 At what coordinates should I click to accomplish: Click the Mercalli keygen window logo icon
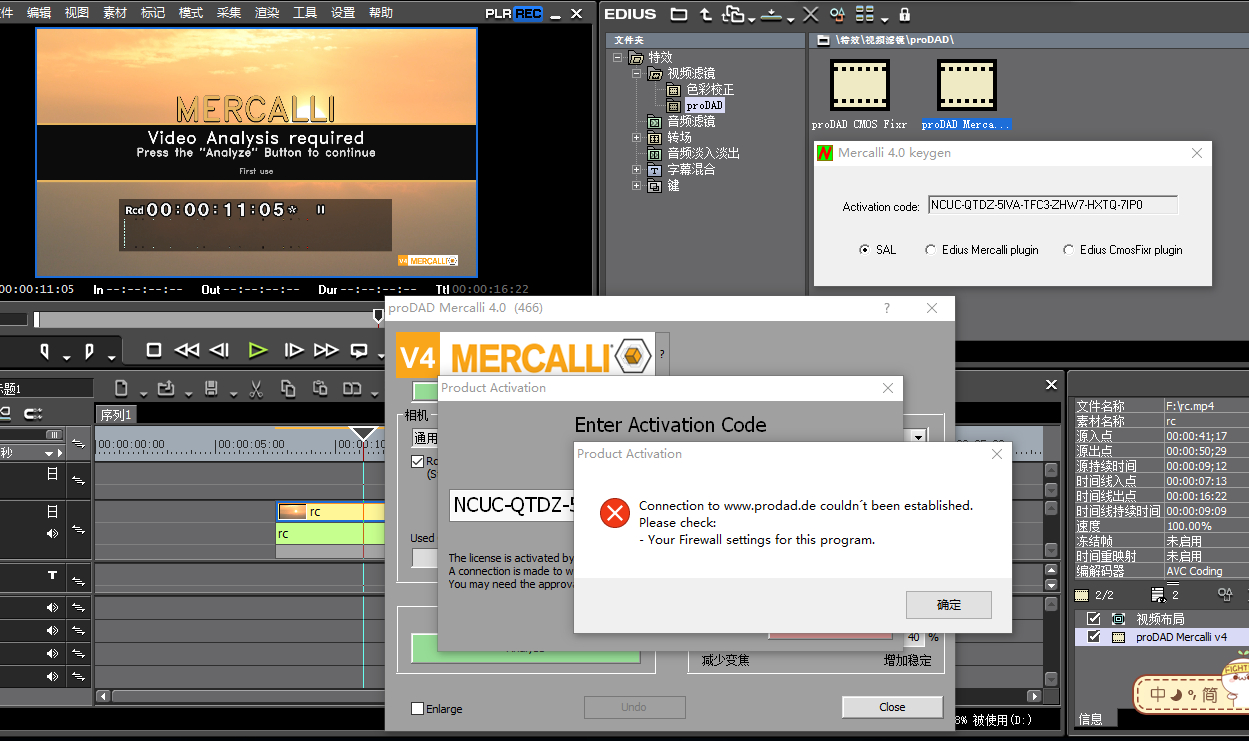[x=825, y=153]
